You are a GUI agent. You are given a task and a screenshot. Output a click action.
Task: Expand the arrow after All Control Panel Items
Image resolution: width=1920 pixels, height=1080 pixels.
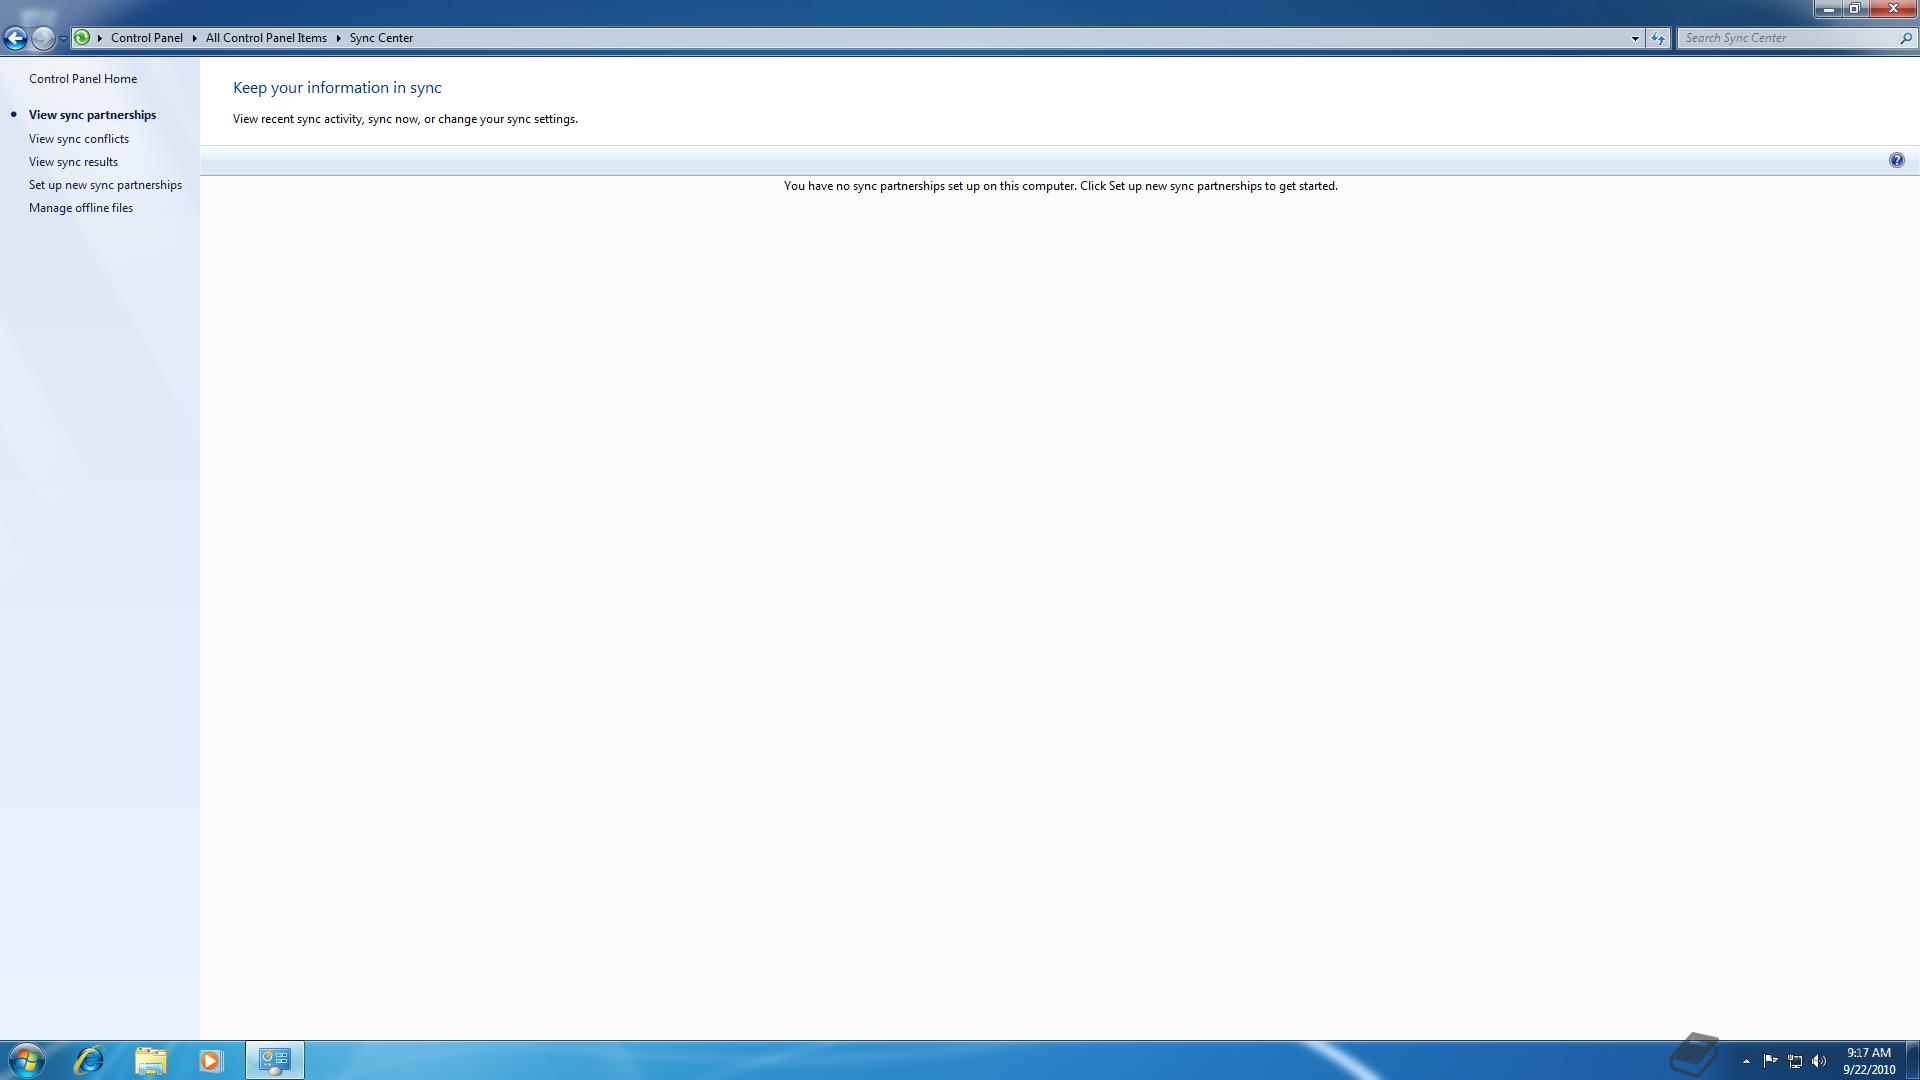[x=338, y=38]
